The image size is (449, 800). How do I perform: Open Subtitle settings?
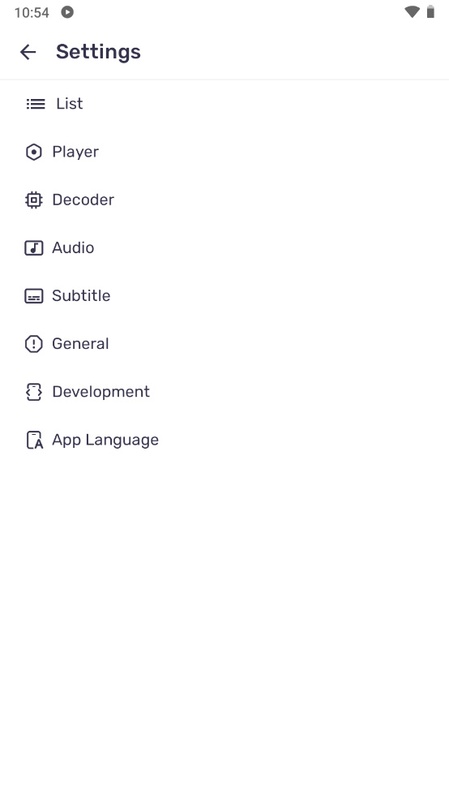224,296
